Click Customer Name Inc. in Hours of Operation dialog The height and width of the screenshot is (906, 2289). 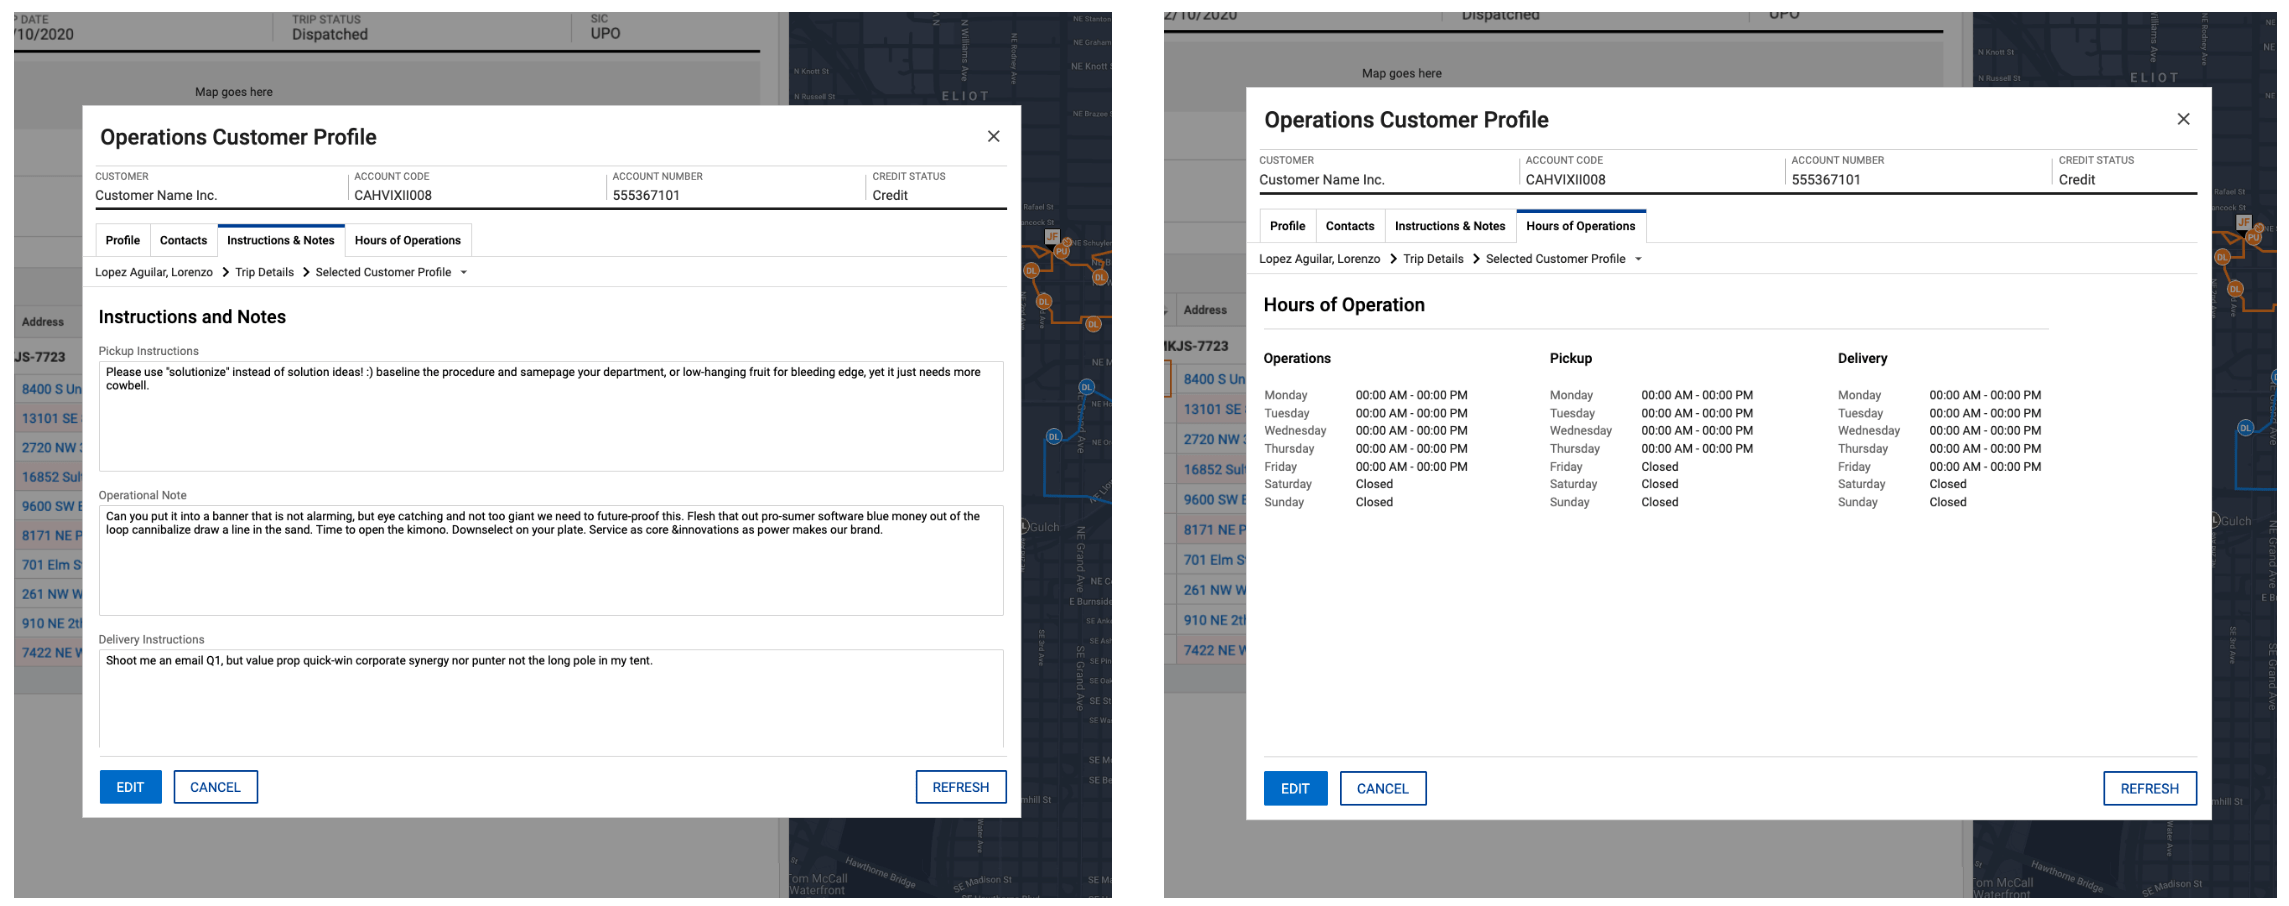point(1322,180)
